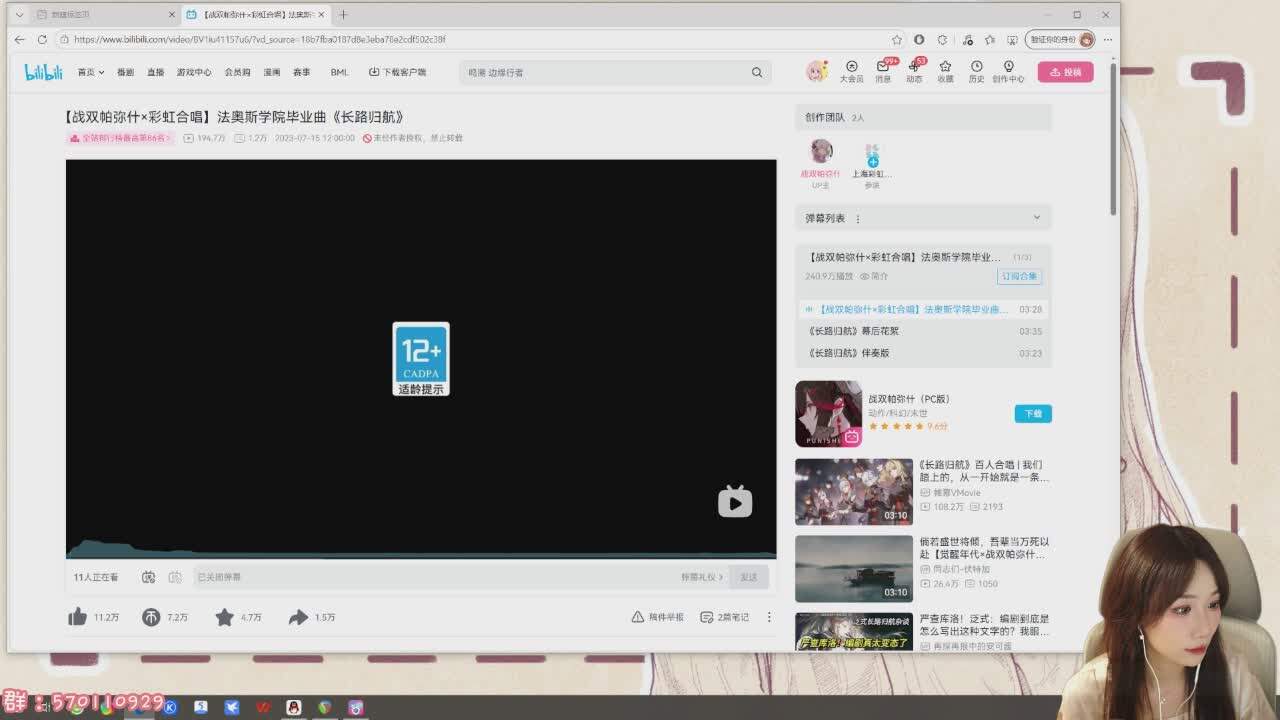This screenshot has height=720, width=1280.
Task: Open the browser tab list chevron
Action: pos(19,14)
